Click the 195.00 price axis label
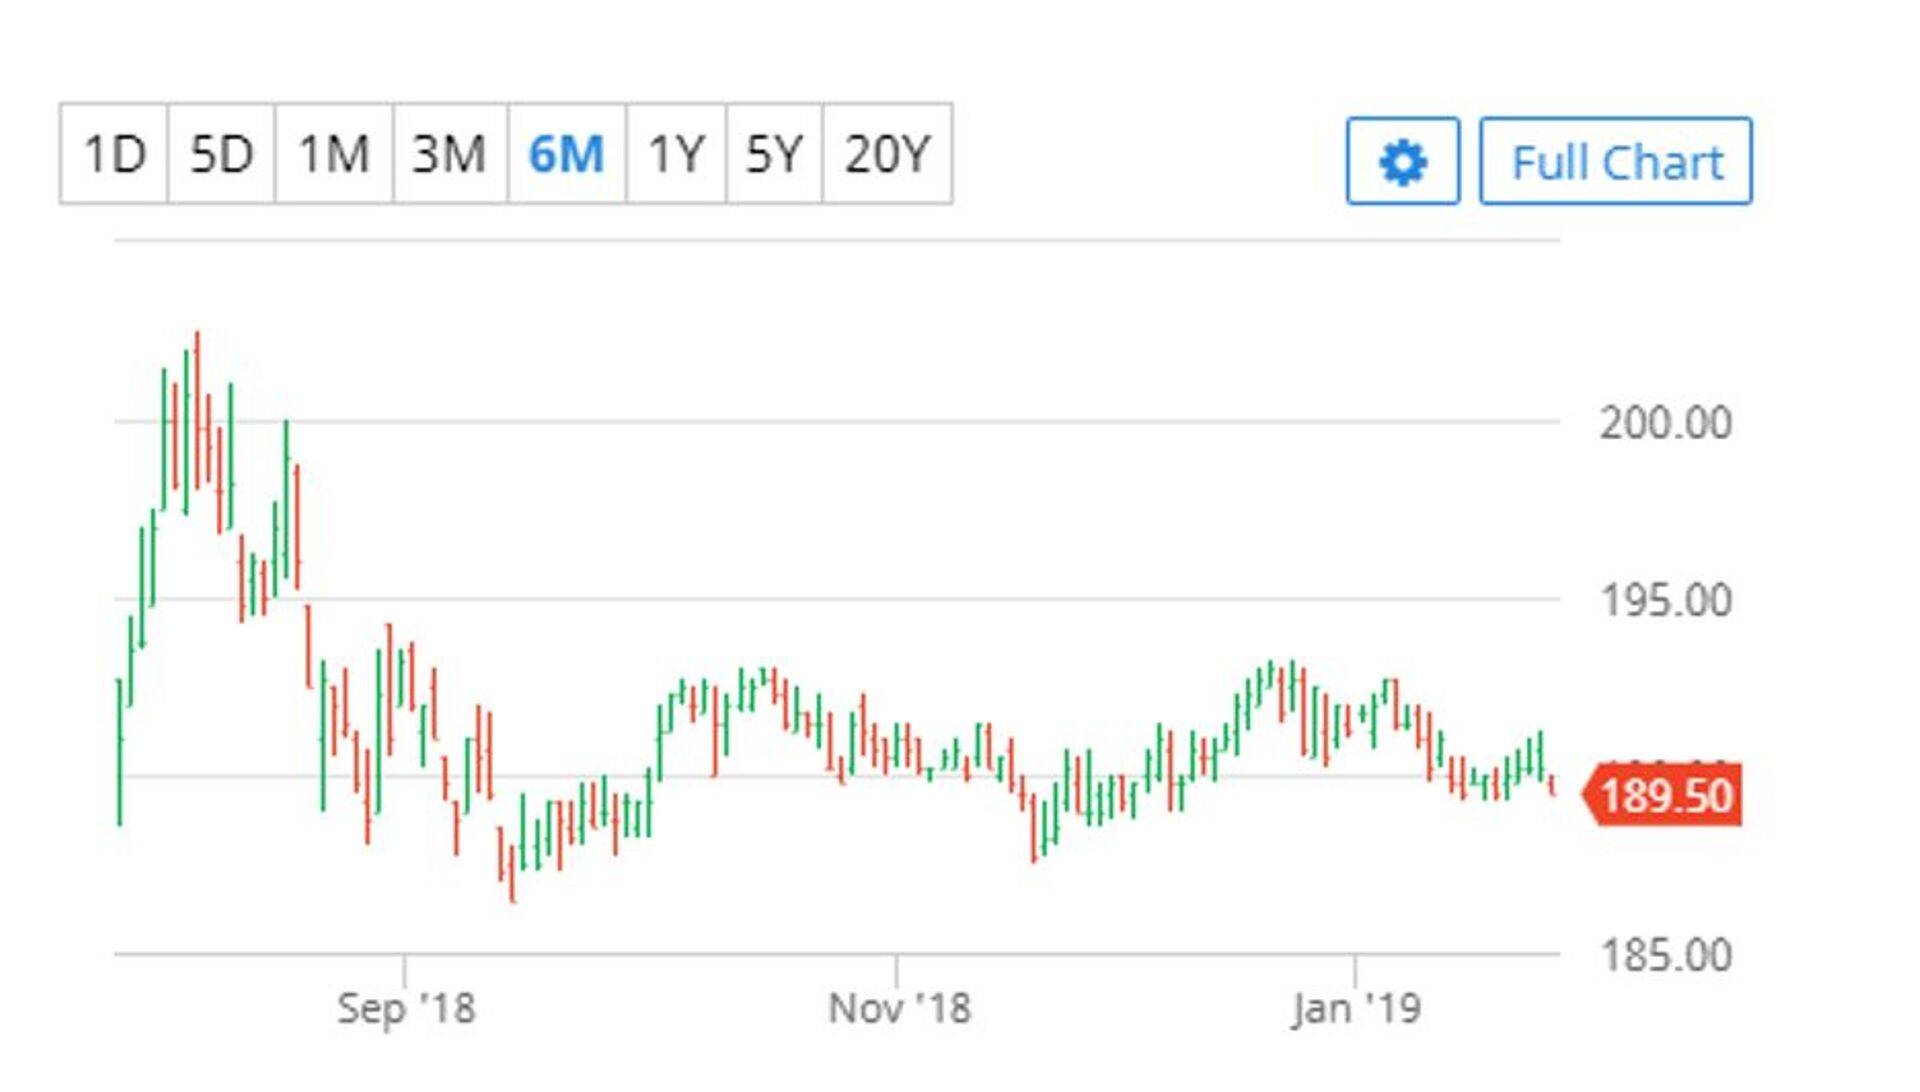The height and width of the screenshot is (1092, 1920). click(x=1665, y=601)
